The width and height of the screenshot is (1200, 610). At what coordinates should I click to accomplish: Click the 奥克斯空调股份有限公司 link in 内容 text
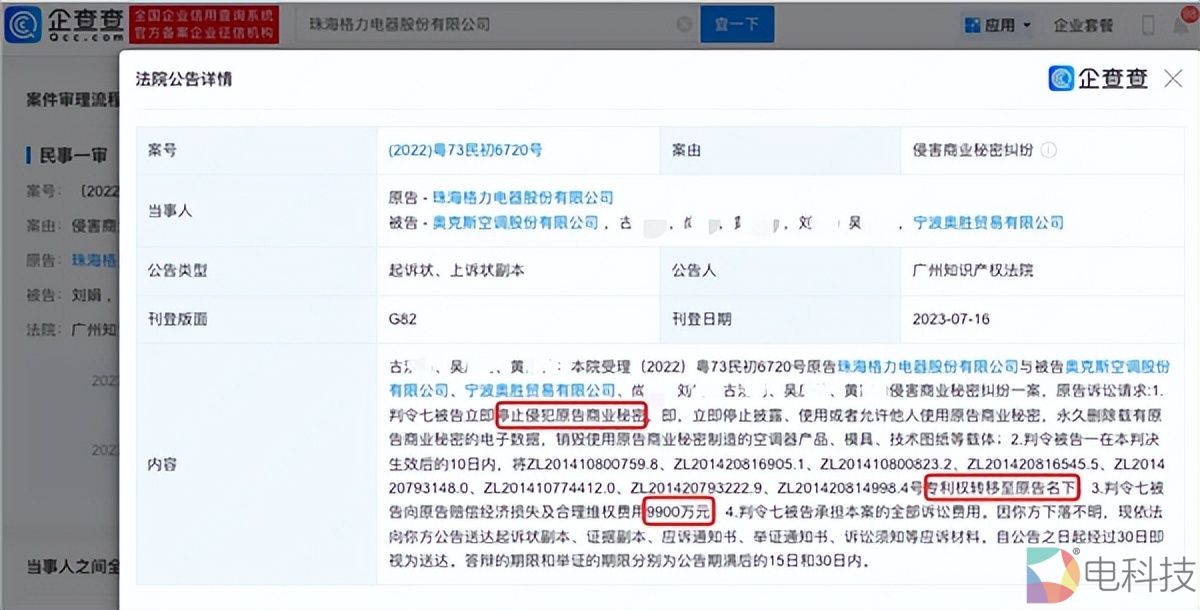1091,367
